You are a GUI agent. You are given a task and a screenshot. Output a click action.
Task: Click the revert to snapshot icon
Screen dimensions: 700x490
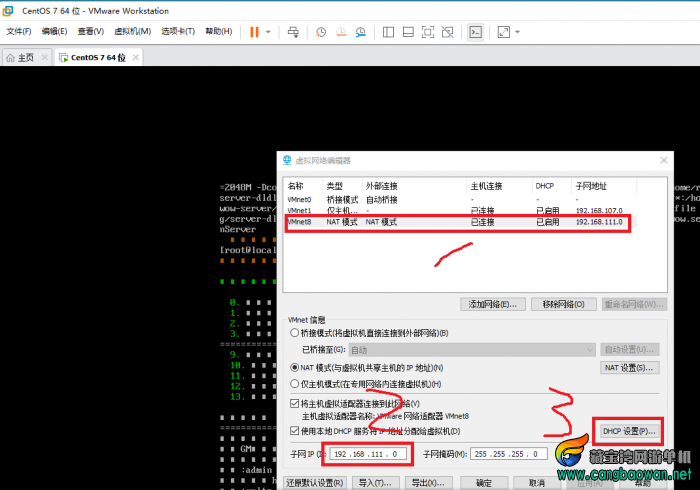(341, 32)
